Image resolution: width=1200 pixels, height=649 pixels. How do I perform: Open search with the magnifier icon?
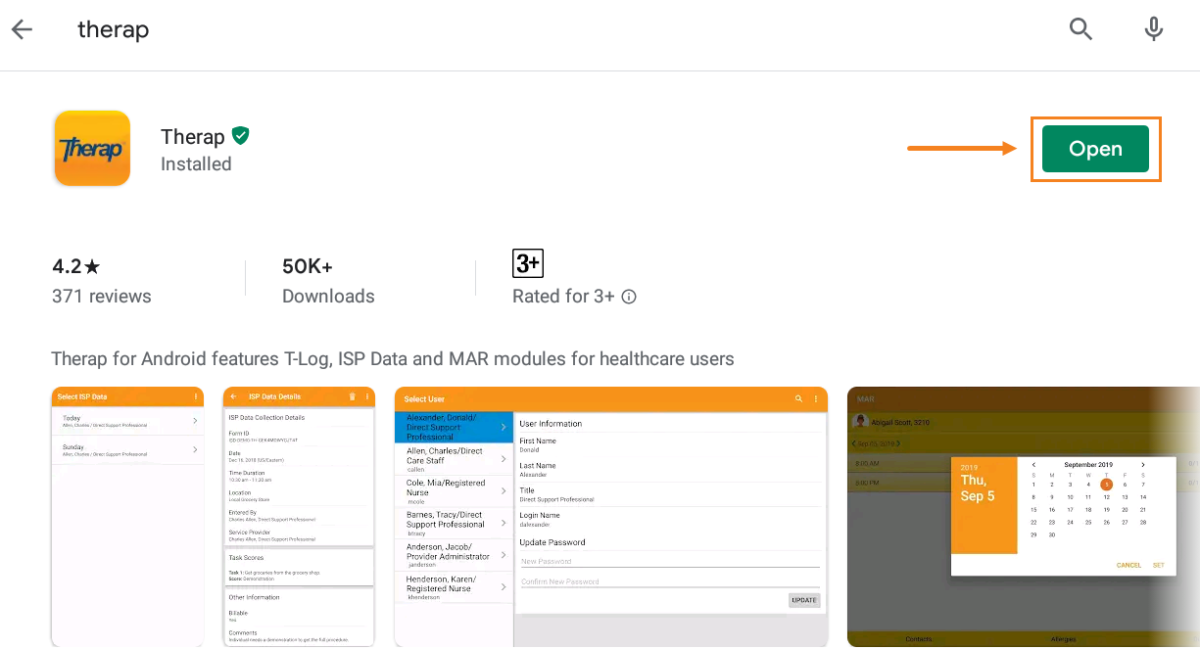(1080, 29)
